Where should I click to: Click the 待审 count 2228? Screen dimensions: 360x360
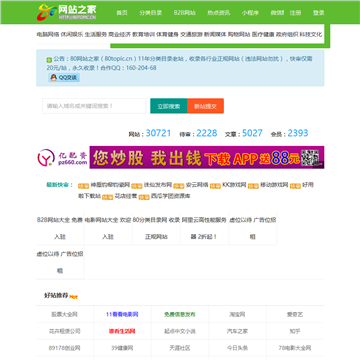click(x=207, y=133)
